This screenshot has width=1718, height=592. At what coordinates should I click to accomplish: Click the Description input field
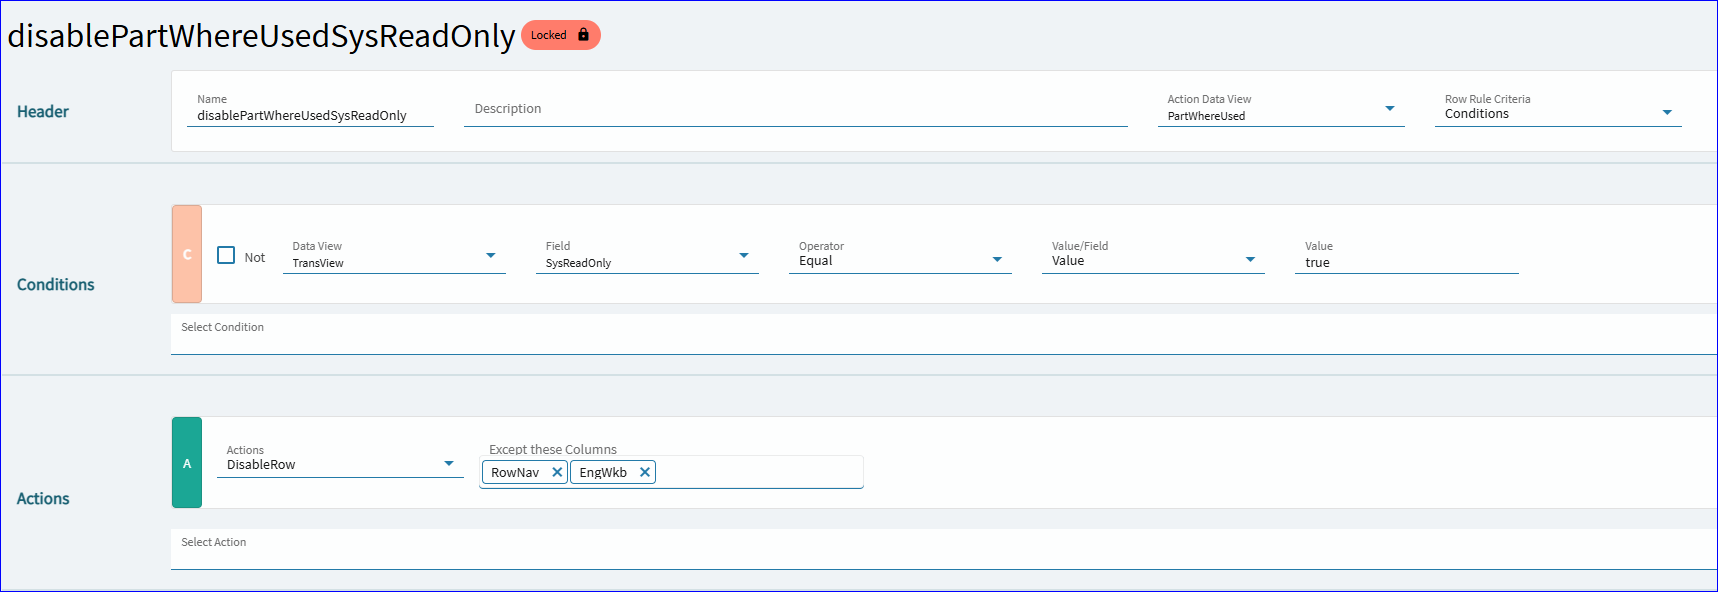tap(796, 109)
